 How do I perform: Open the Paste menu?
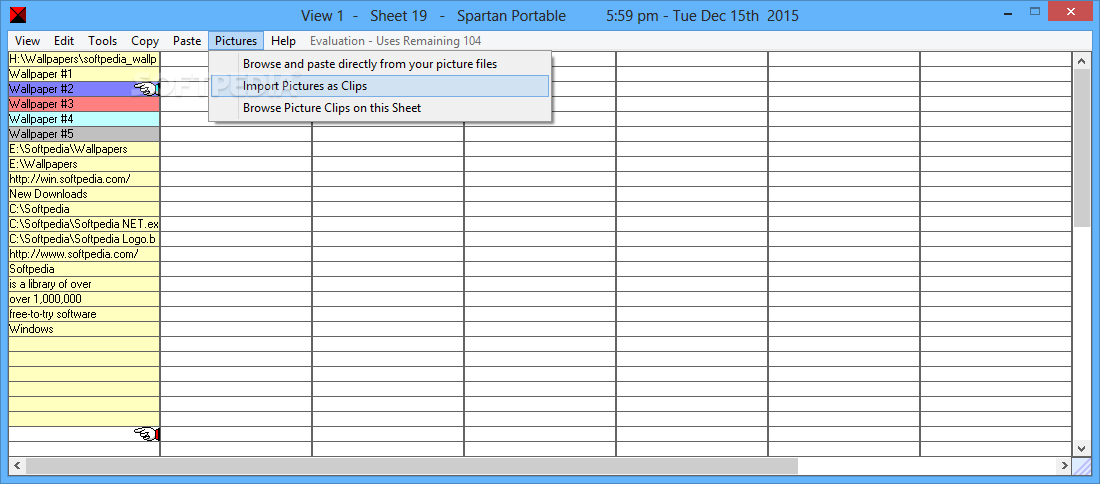tap(187, 41)
